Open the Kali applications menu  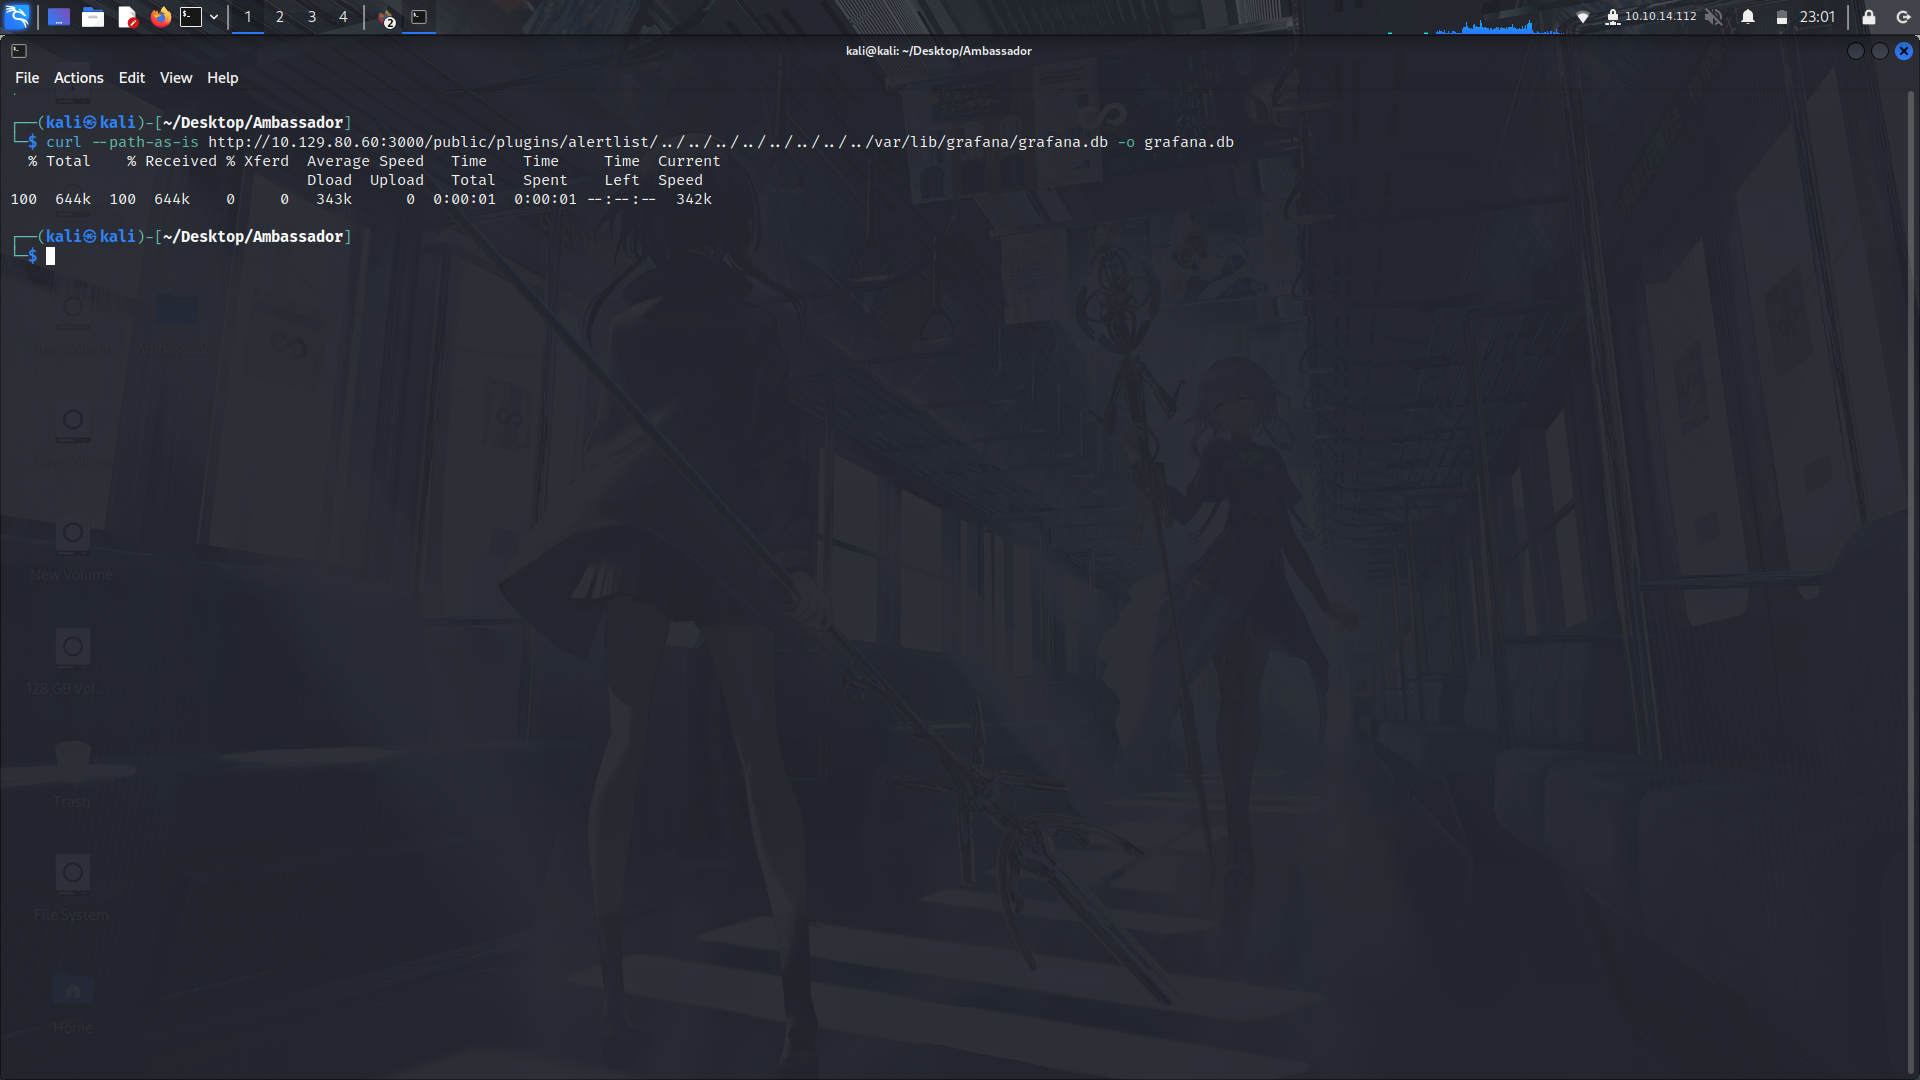(17, 16)
